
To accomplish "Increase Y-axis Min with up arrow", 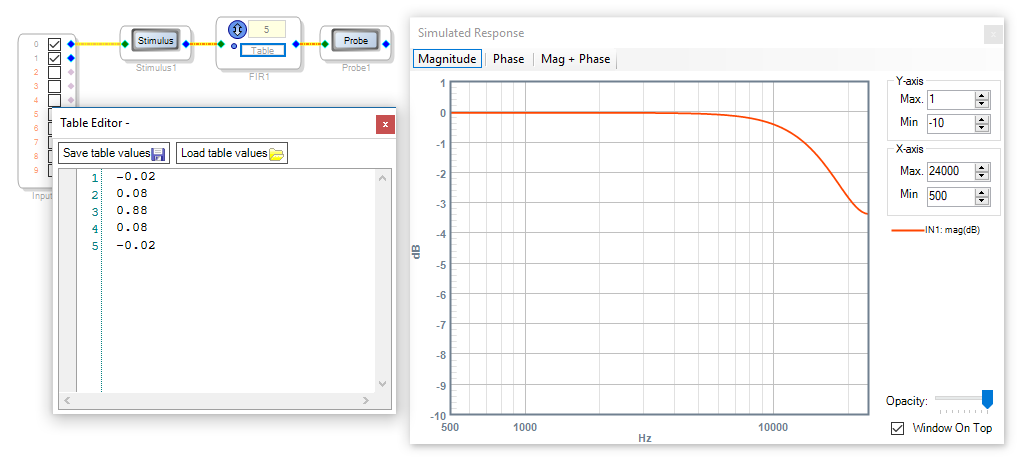I will 982,119.
